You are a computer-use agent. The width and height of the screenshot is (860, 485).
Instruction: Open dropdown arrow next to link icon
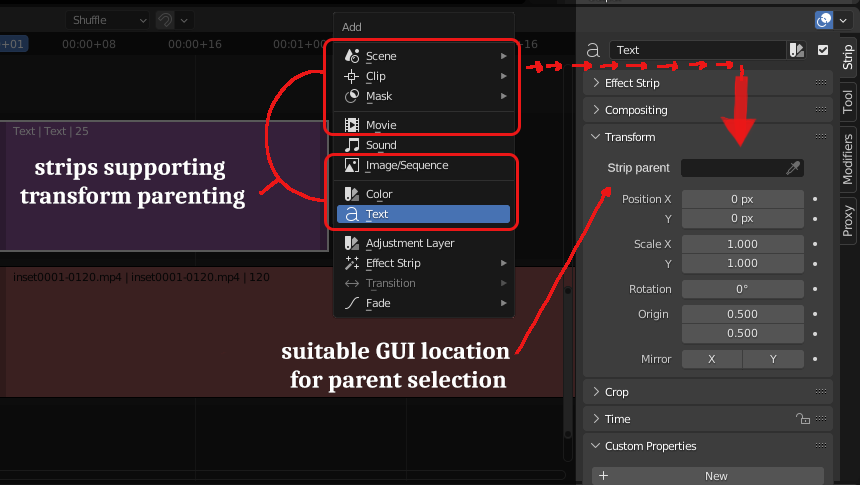pos(184,20)
